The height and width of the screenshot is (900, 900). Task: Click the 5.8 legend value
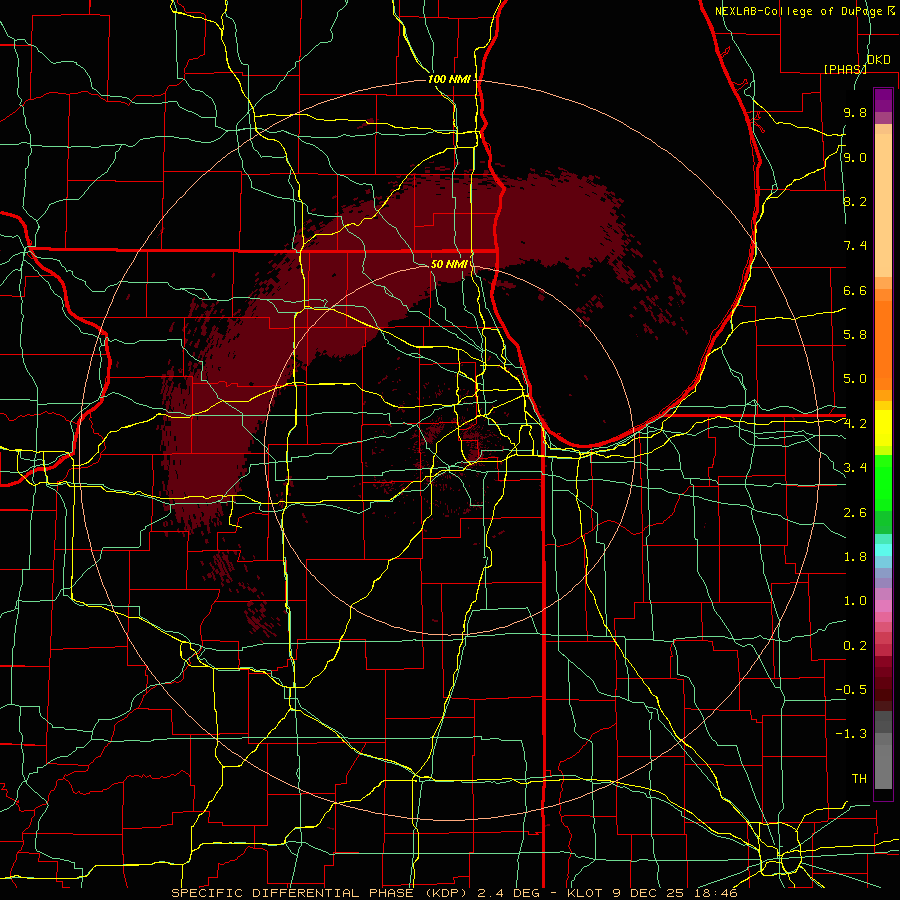pos(855,334)
